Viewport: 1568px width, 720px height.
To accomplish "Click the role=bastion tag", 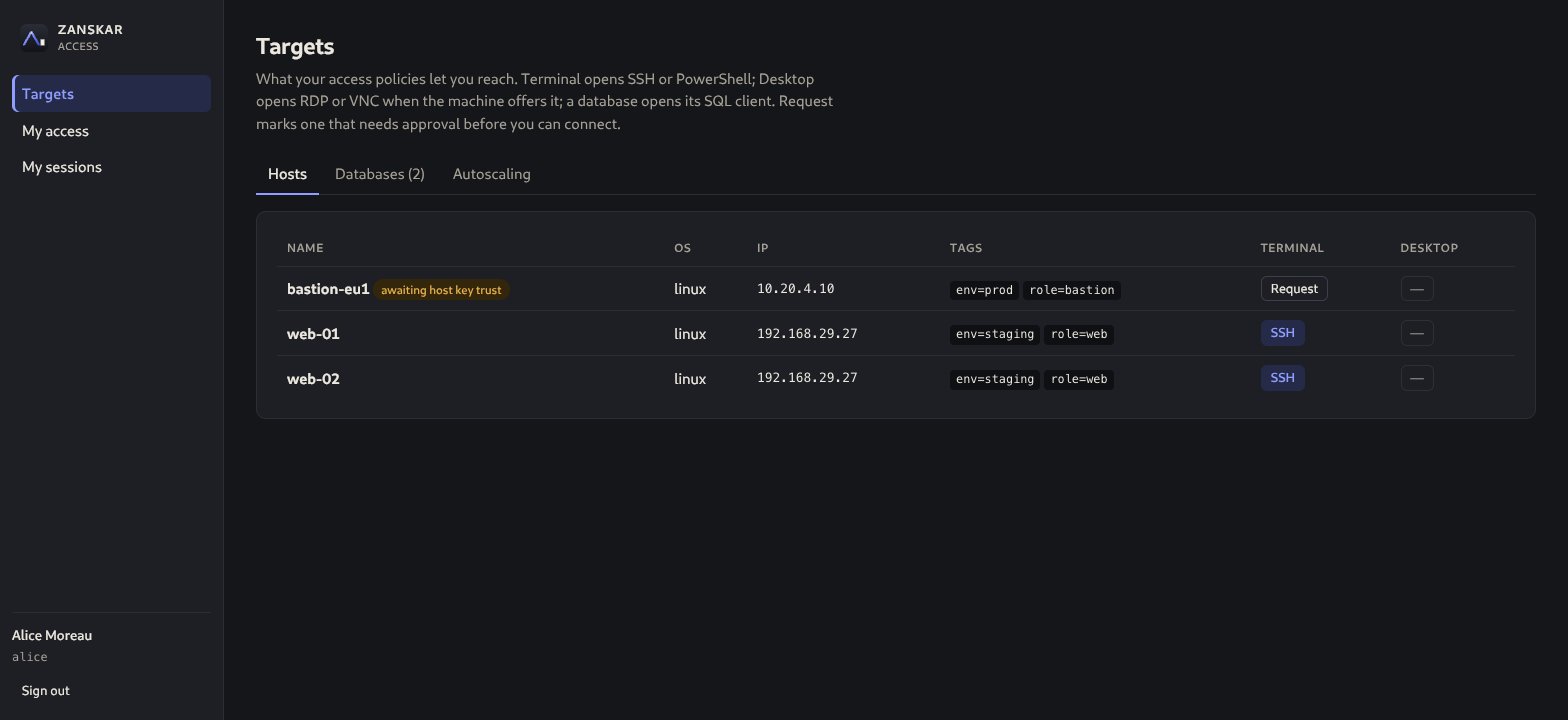I will tap(1072, 290).
